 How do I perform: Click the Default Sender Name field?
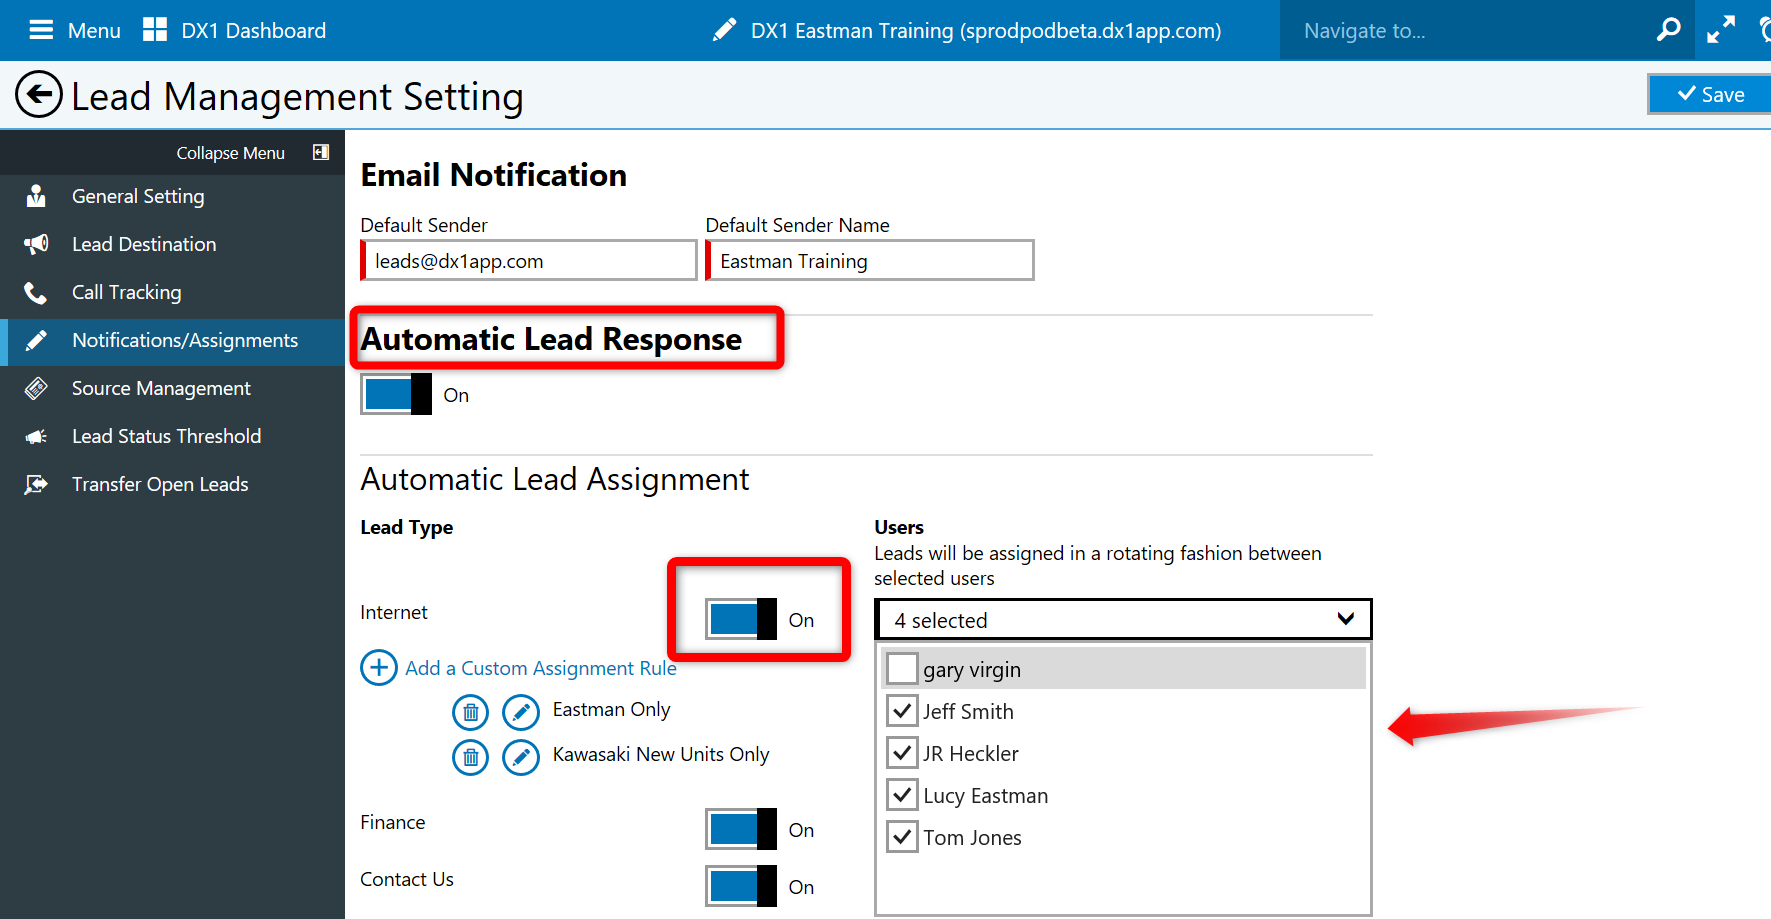coord(870,260)
